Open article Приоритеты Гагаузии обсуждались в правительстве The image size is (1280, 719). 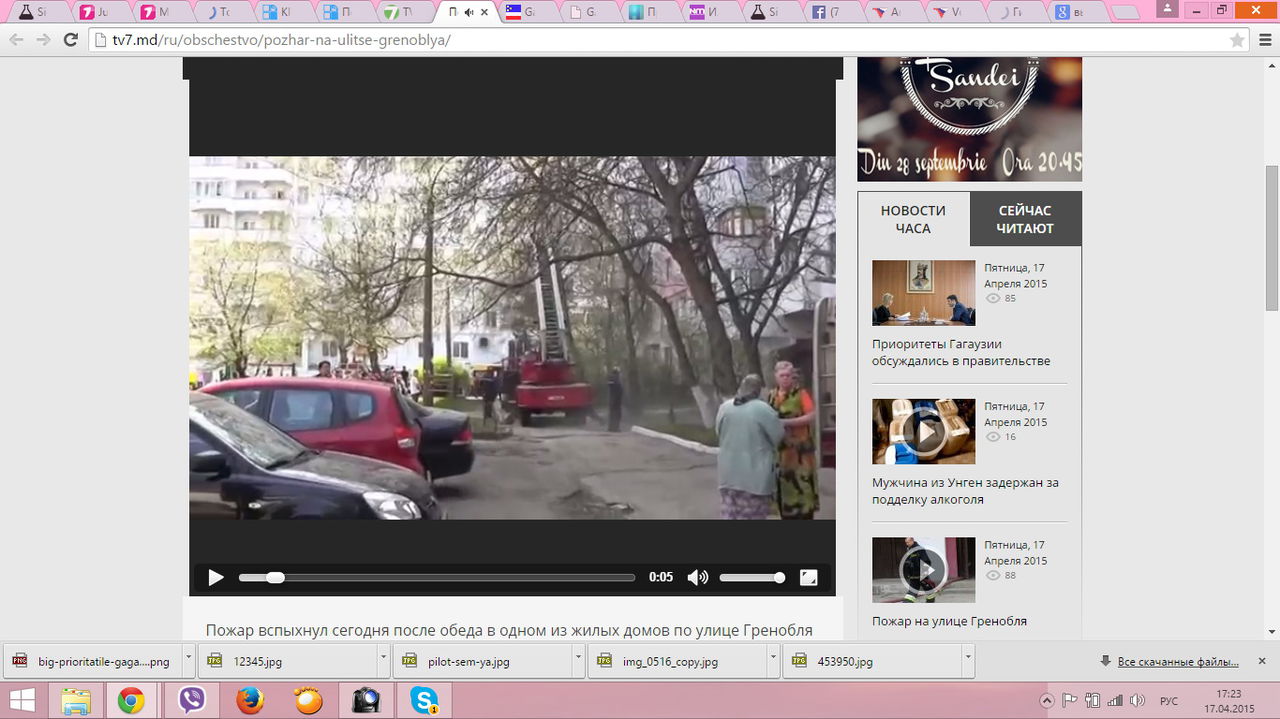961,352
